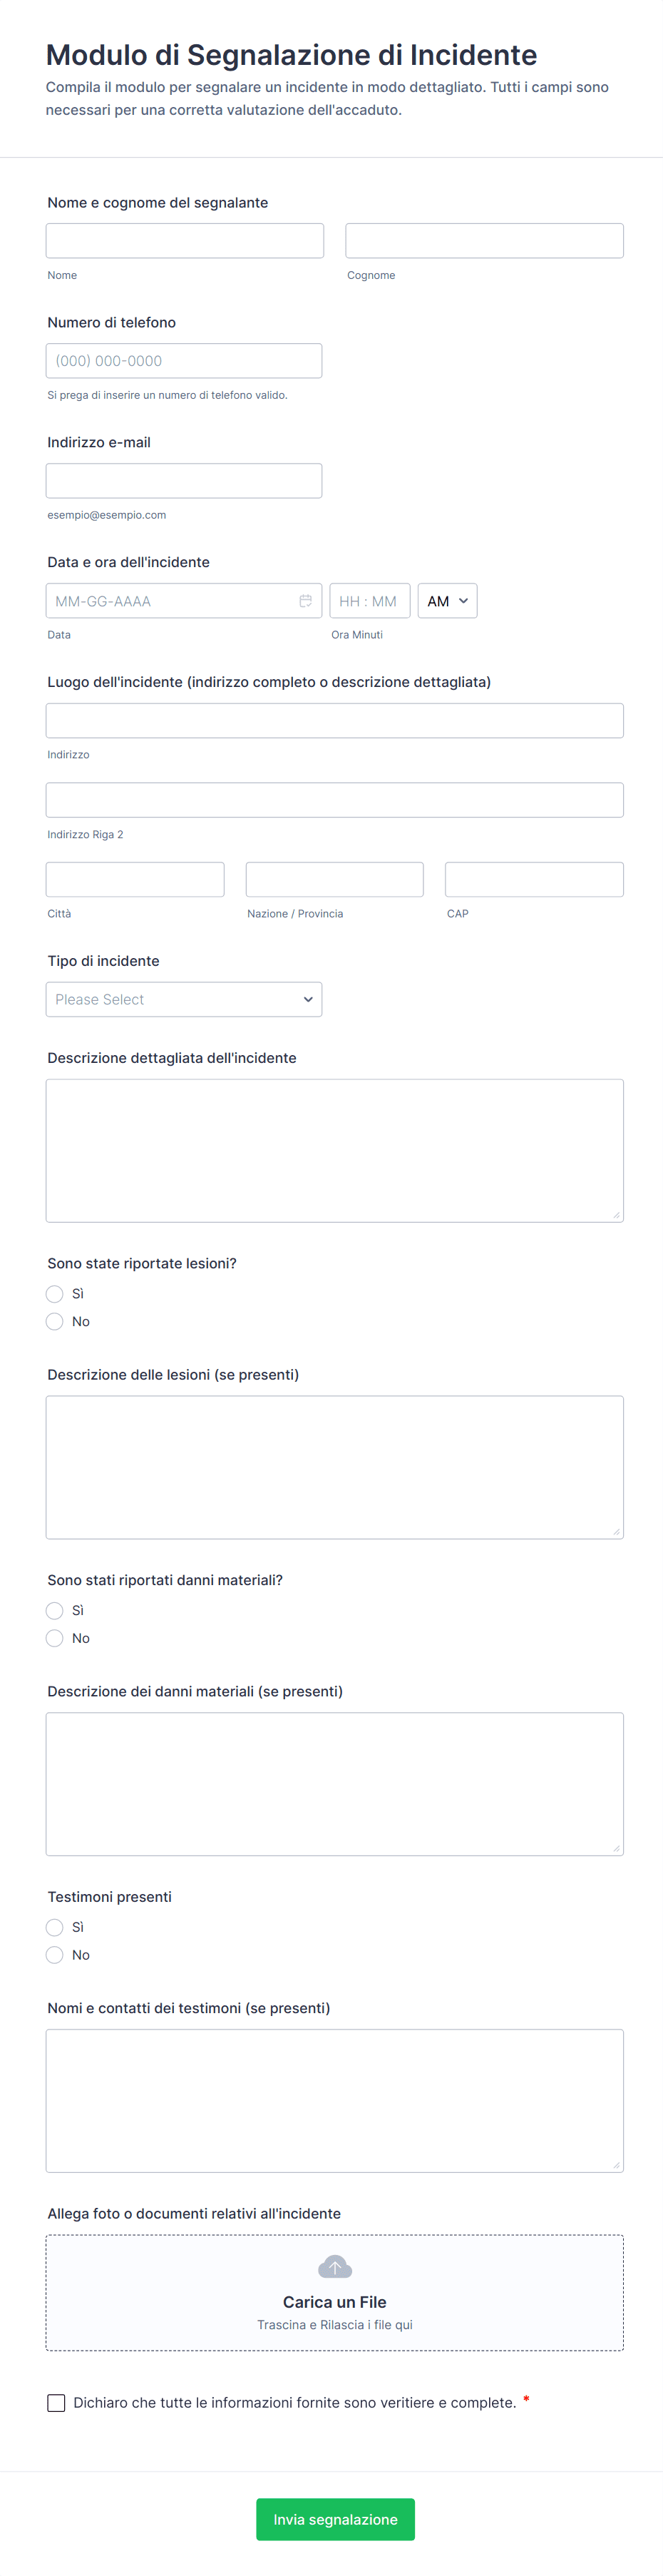Select Sì for witnesses present
Viewport: 663px width, 2576px height.
point(55,1927)
